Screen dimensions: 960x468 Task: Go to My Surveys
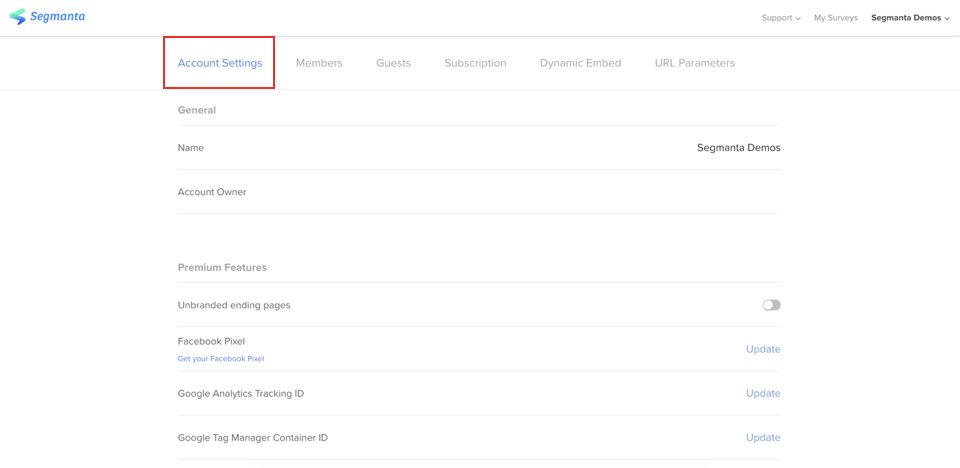point(836,18)
